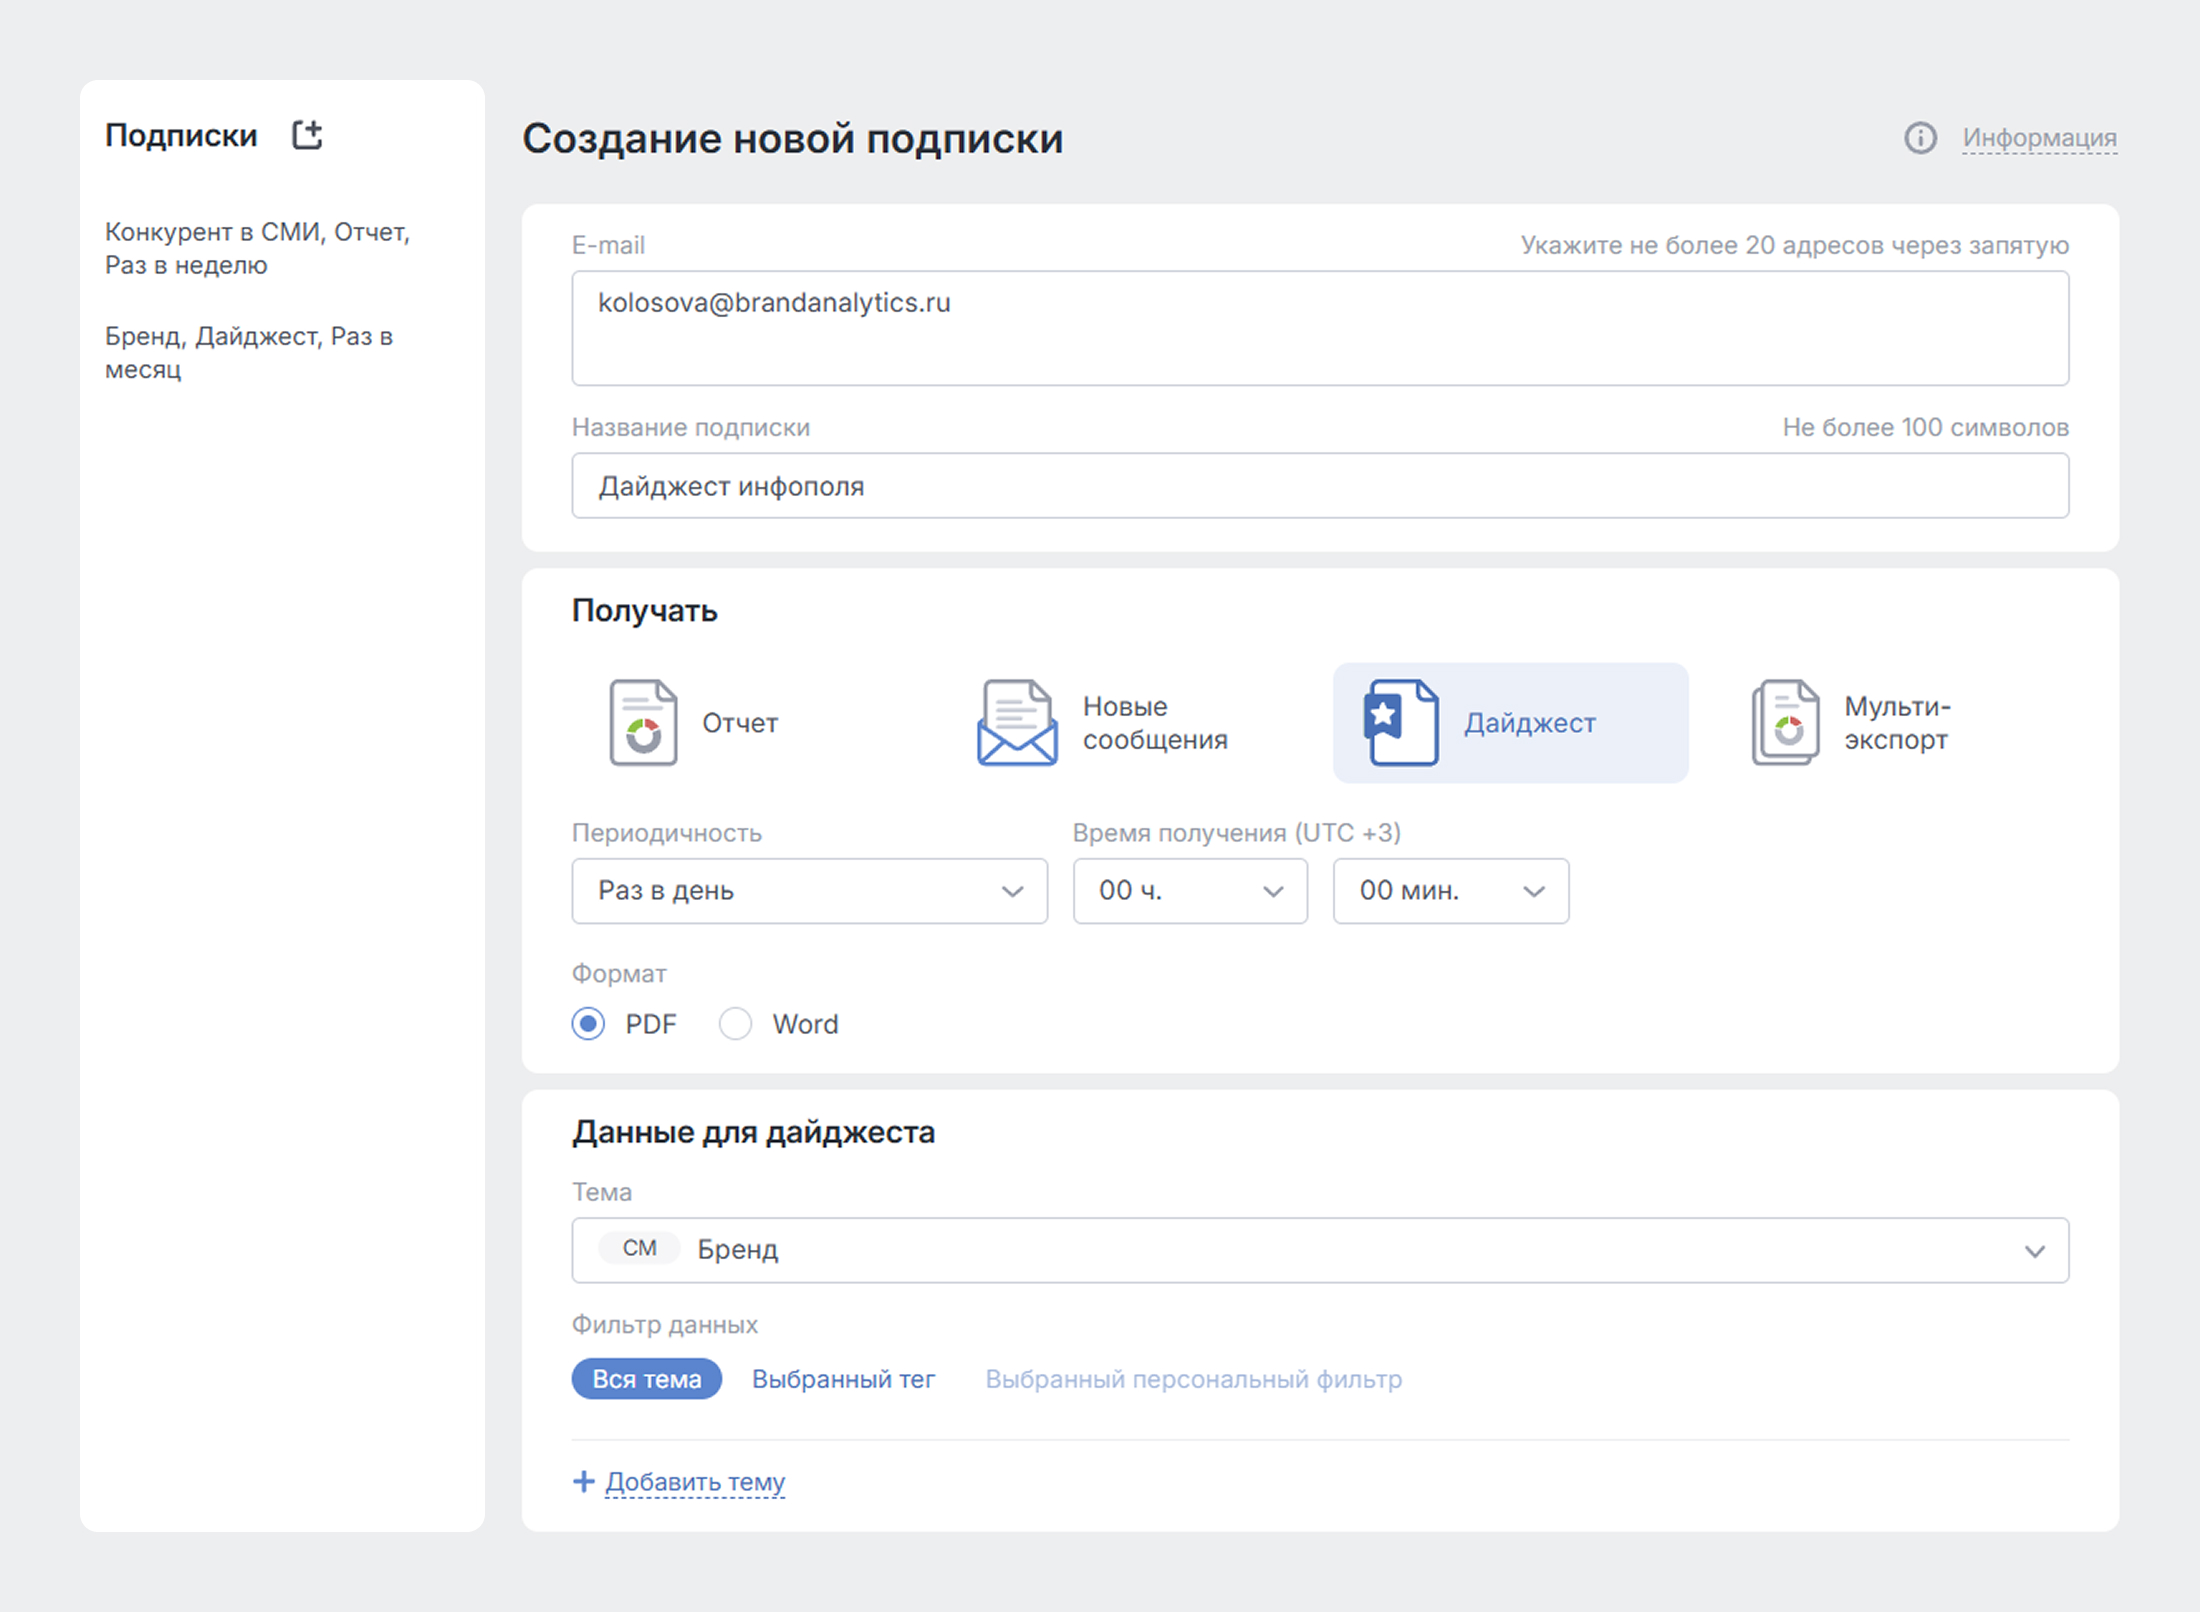Open the Периодичность dropdown Раз в день
Image resolution: width=2200 pixels, height=1612 pixels.
[x=810, y=890]
